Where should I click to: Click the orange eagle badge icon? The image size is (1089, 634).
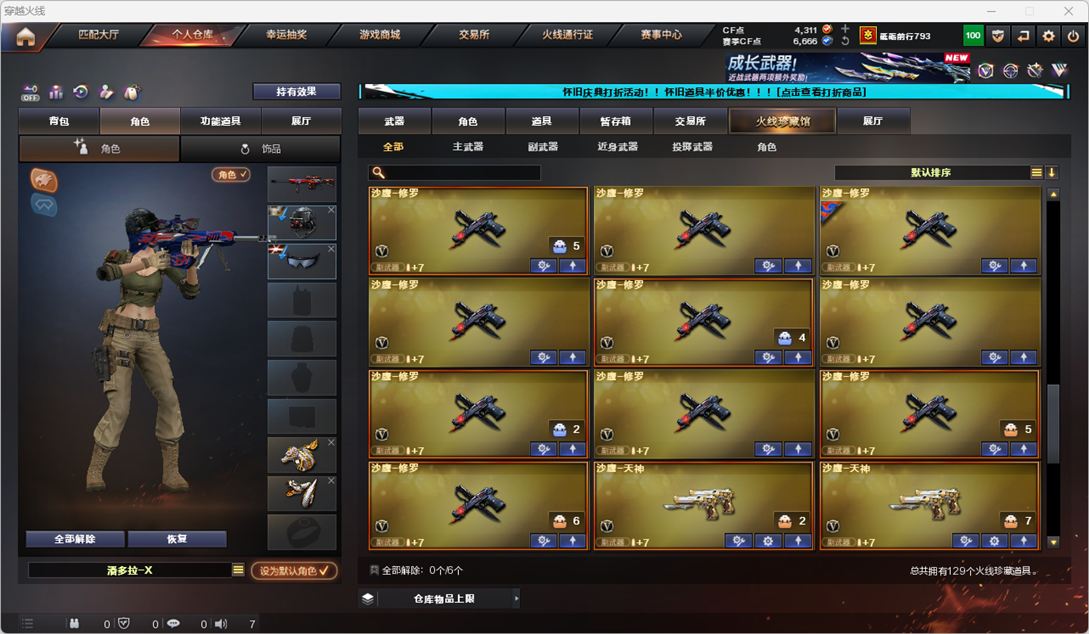[x=44, y=181]
